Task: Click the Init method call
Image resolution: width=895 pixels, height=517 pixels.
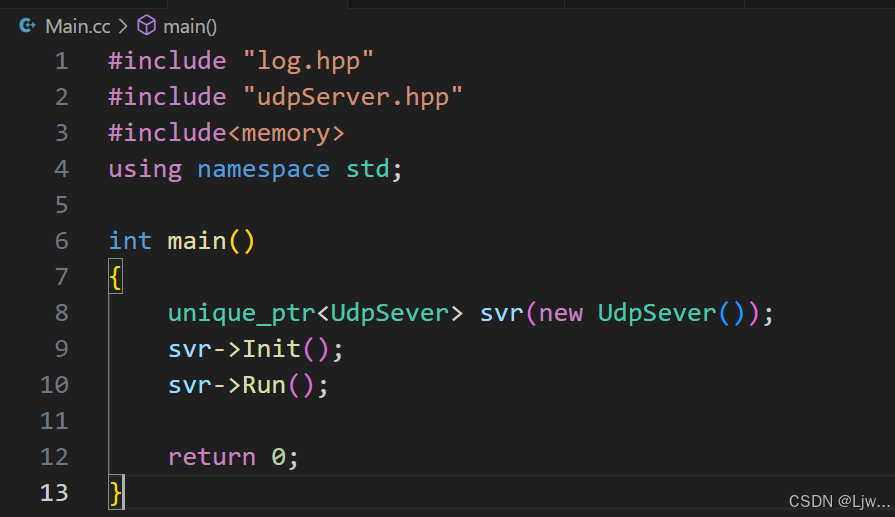Action: (271, 349)
